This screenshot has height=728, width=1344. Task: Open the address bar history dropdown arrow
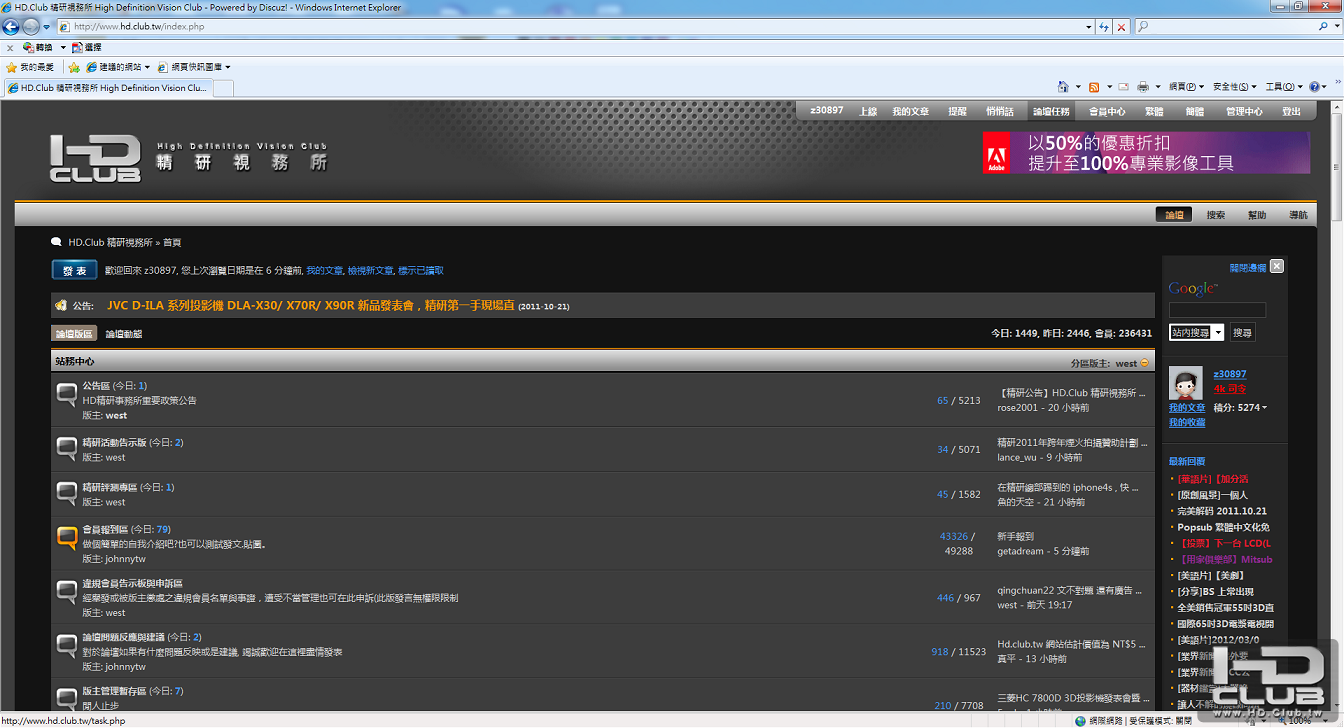[x=1089, y=27]
